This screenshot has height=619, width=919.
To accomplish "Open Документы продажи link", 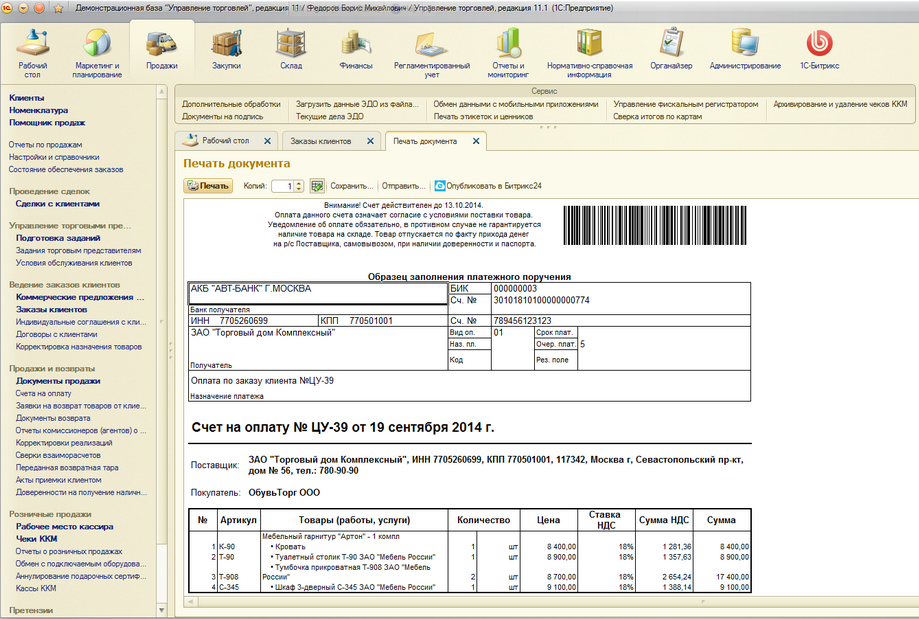I will click(58, 381).
